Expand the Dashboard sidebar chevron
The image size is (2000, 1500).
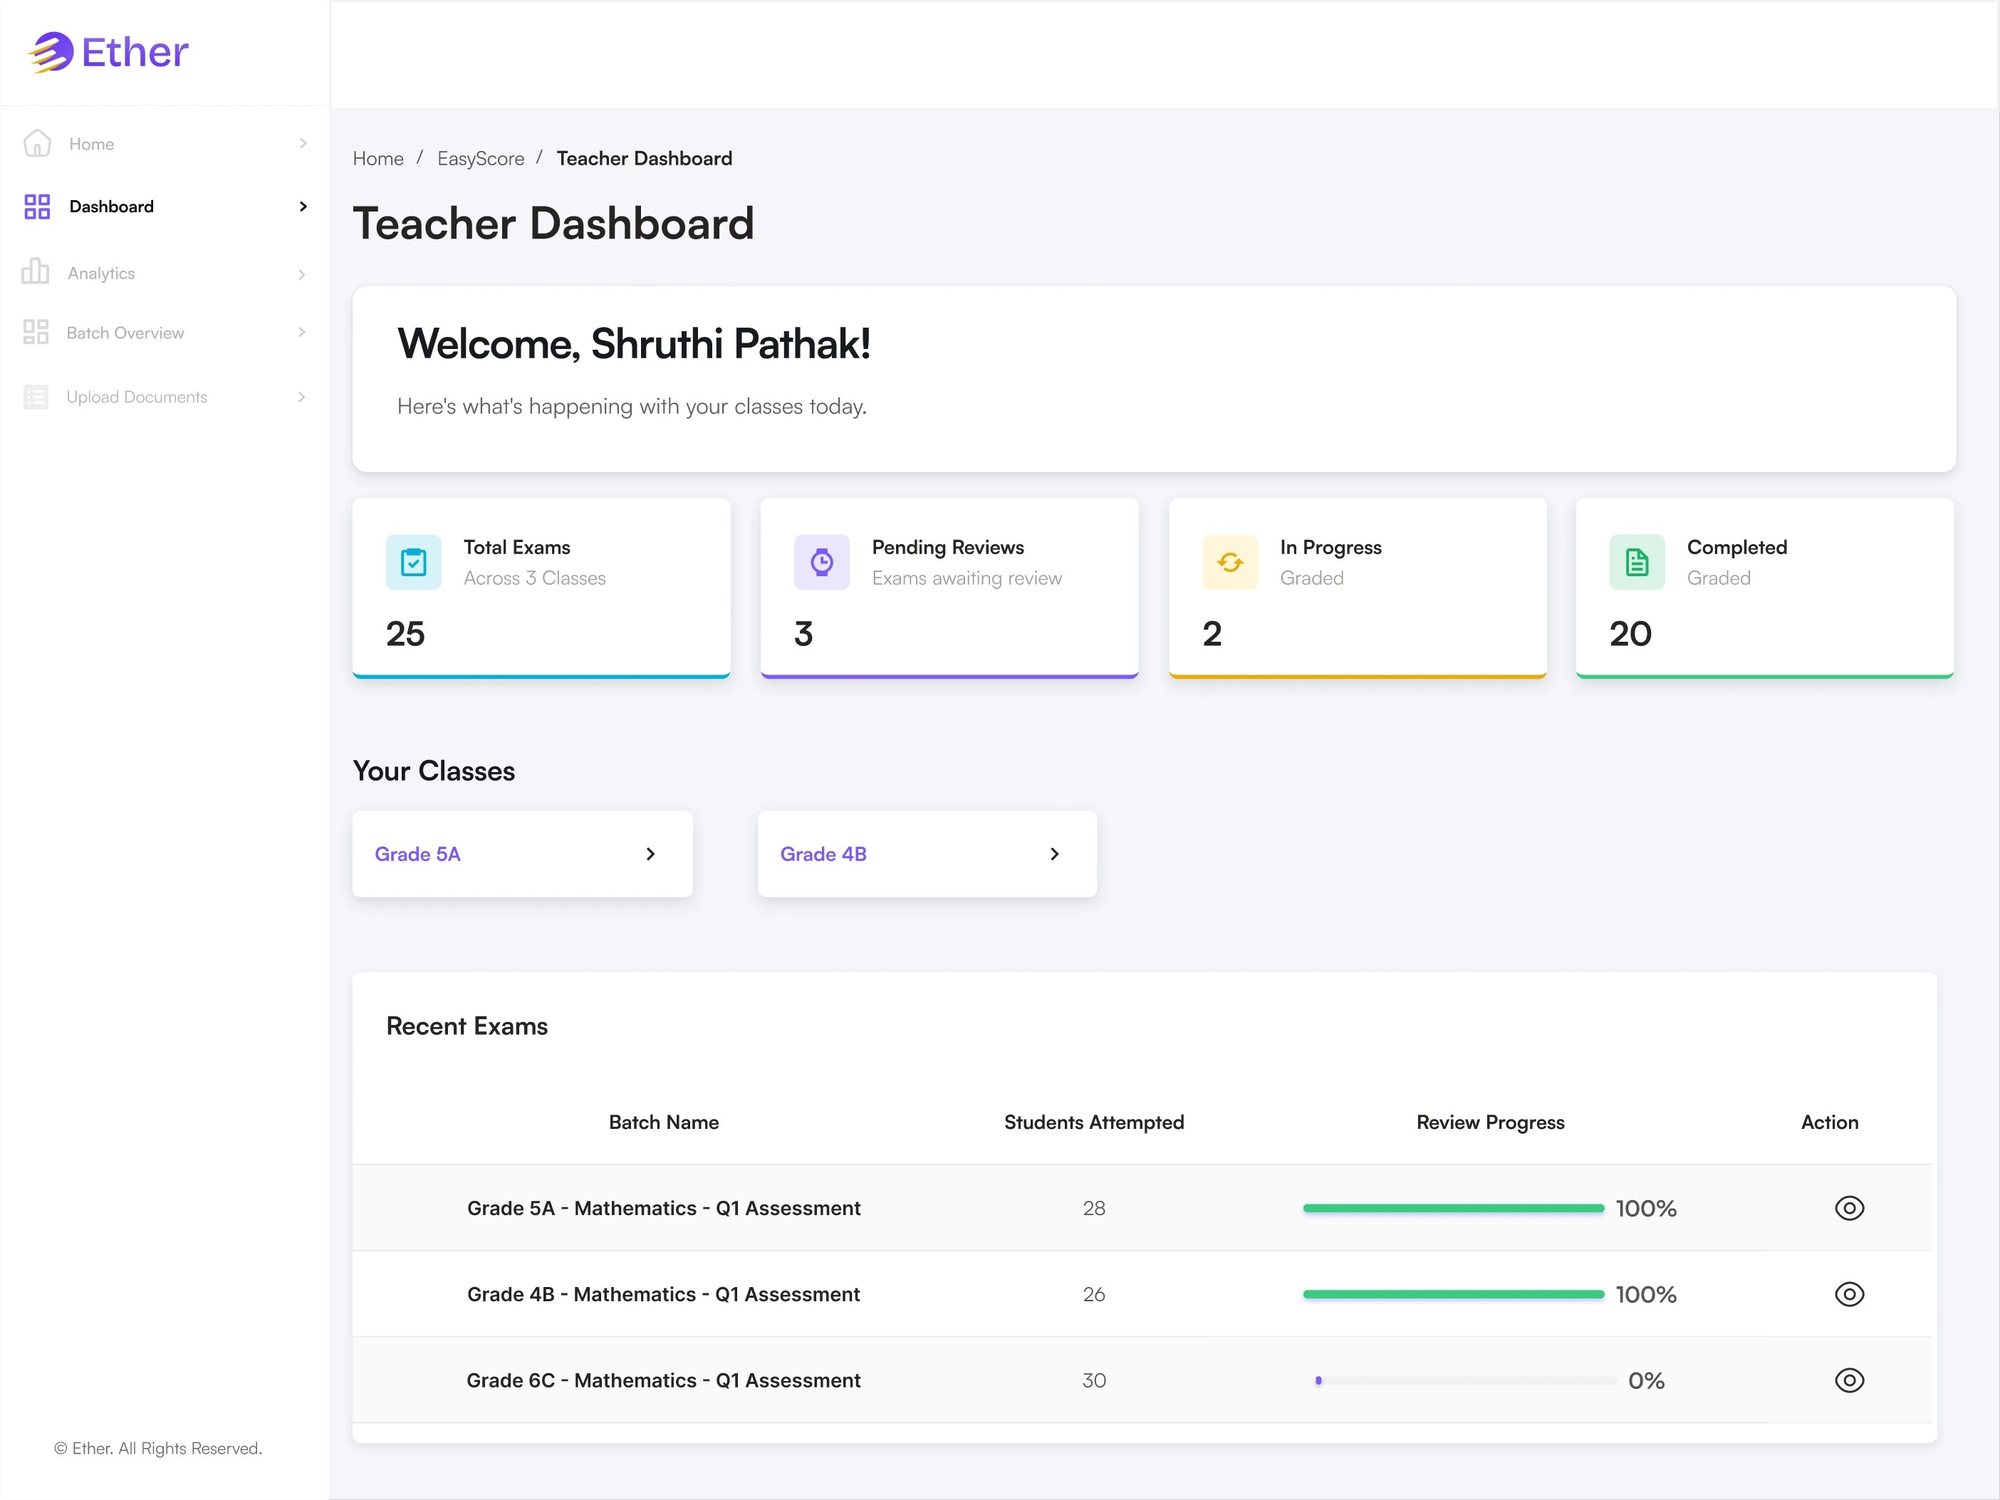click(303, 207)
